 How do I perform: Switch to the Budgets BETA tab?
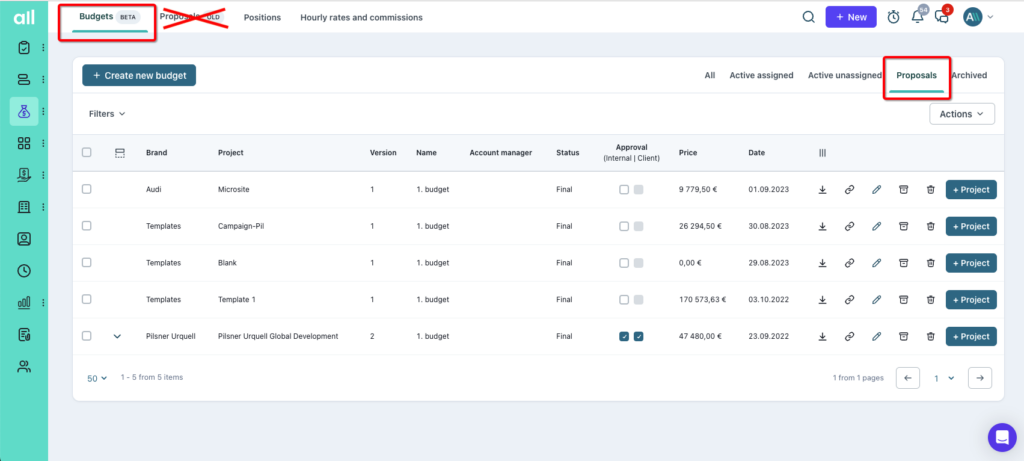(x=109, y=18)
